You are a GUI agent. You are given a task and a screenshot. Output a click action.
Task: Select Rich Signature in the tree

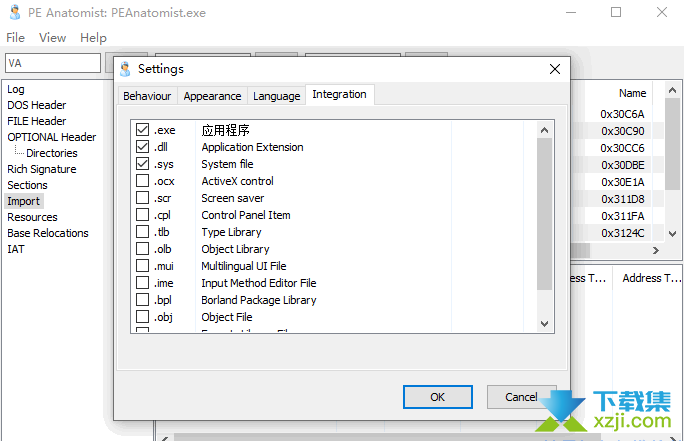[42, 169]
